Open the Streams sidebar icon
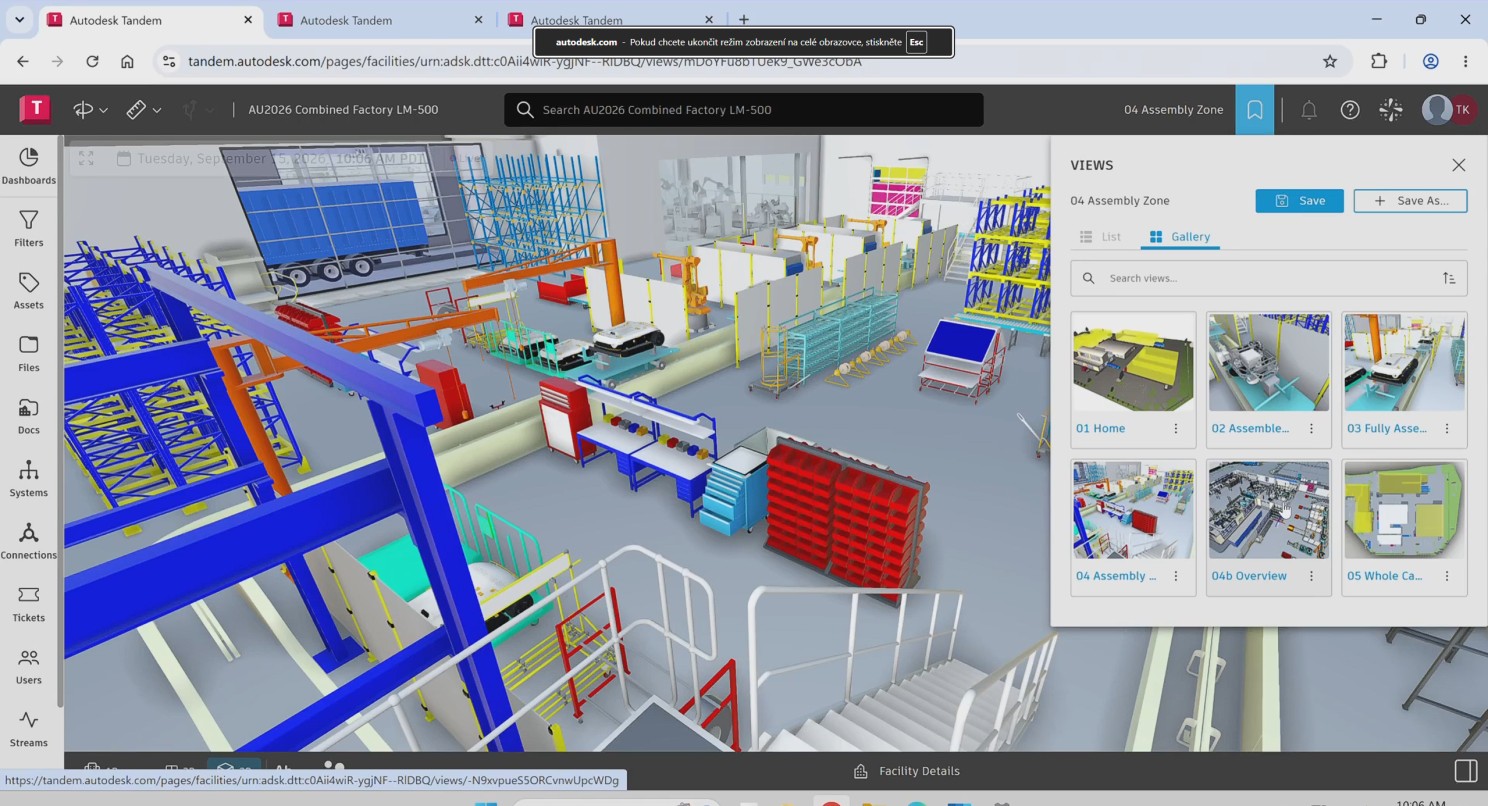The image size is (1488, 806). pos(28,728)
